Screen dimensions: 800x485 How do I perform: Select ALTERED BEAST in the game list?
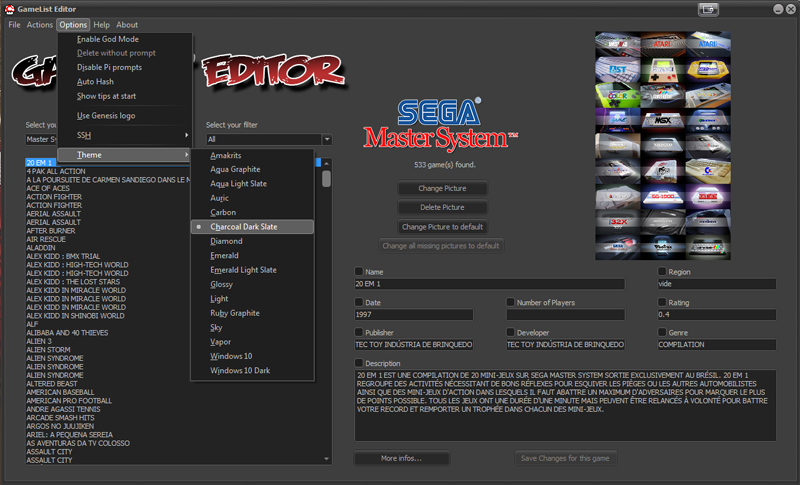(52, 384)
